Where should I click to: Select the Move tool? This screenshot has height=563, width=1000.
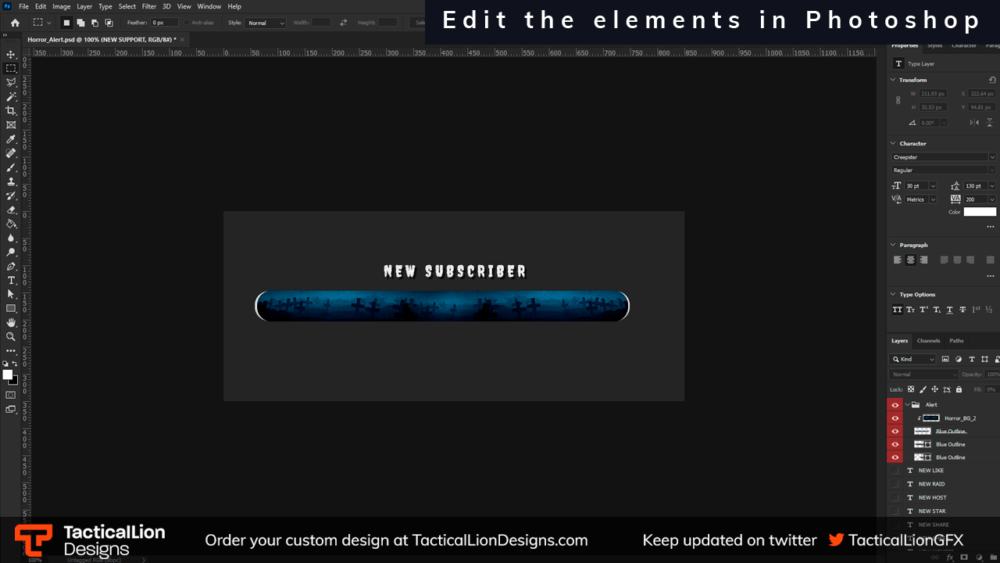pyautogui.click(x=11, y=54)
